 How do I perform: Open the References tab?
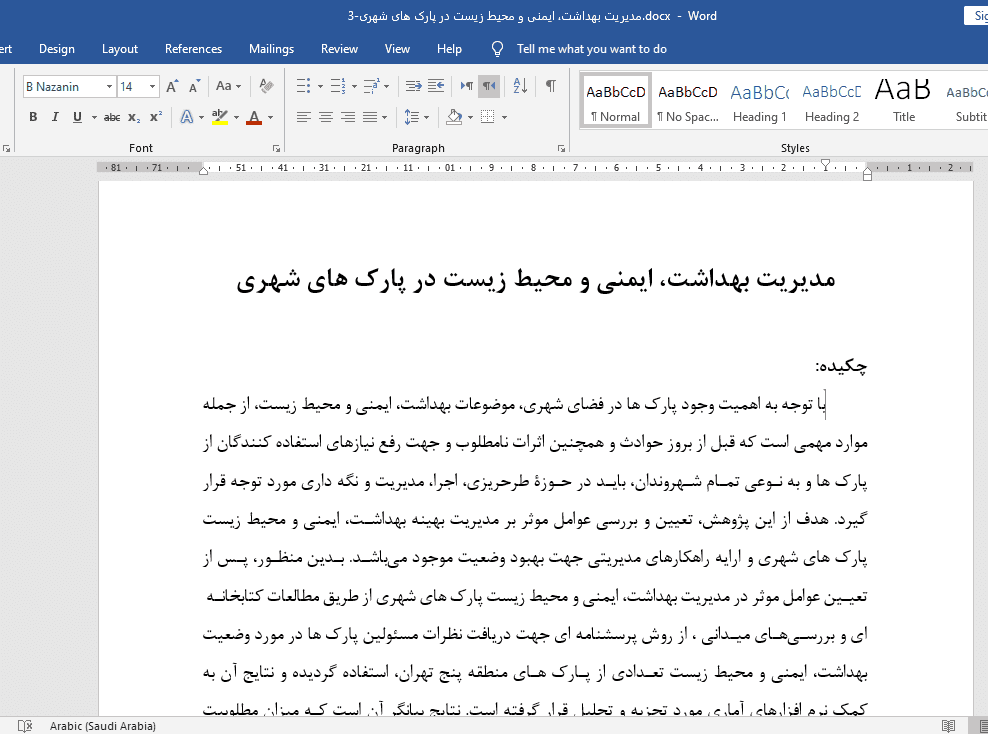pyautogui.click(x=193, y=49)
